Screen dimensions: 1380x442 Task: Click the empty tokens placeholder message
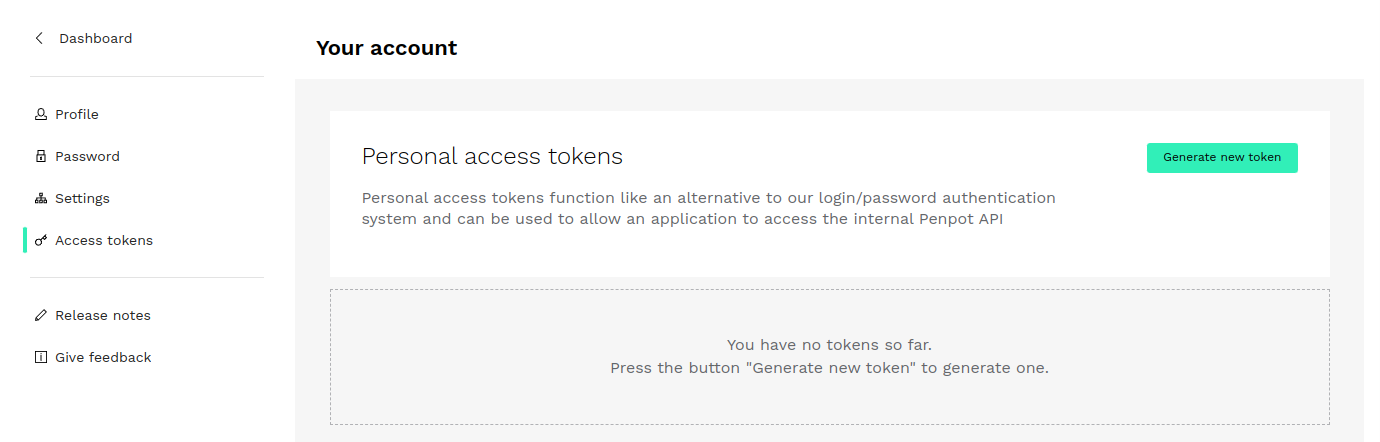829,356
